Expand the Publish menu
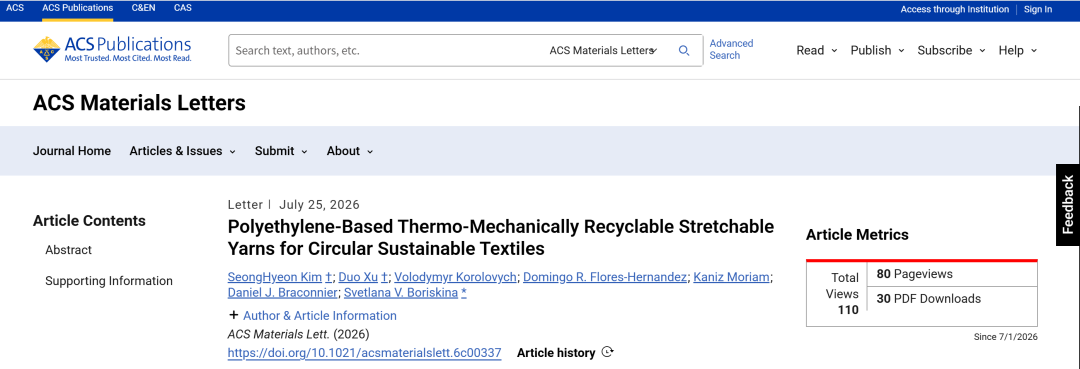1080x369 pixels. (878, 50)
